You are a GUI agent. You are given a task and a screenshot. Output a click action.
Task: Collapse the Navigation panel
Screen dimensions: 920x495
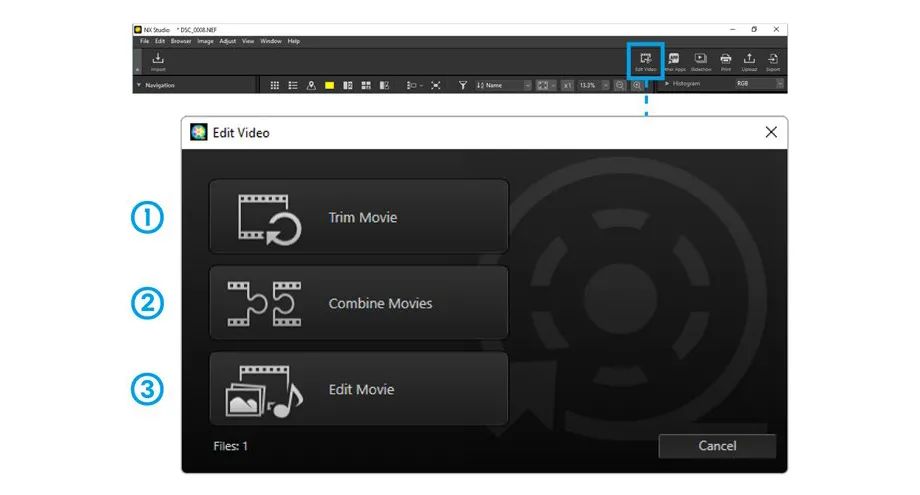tap(139, 85)
